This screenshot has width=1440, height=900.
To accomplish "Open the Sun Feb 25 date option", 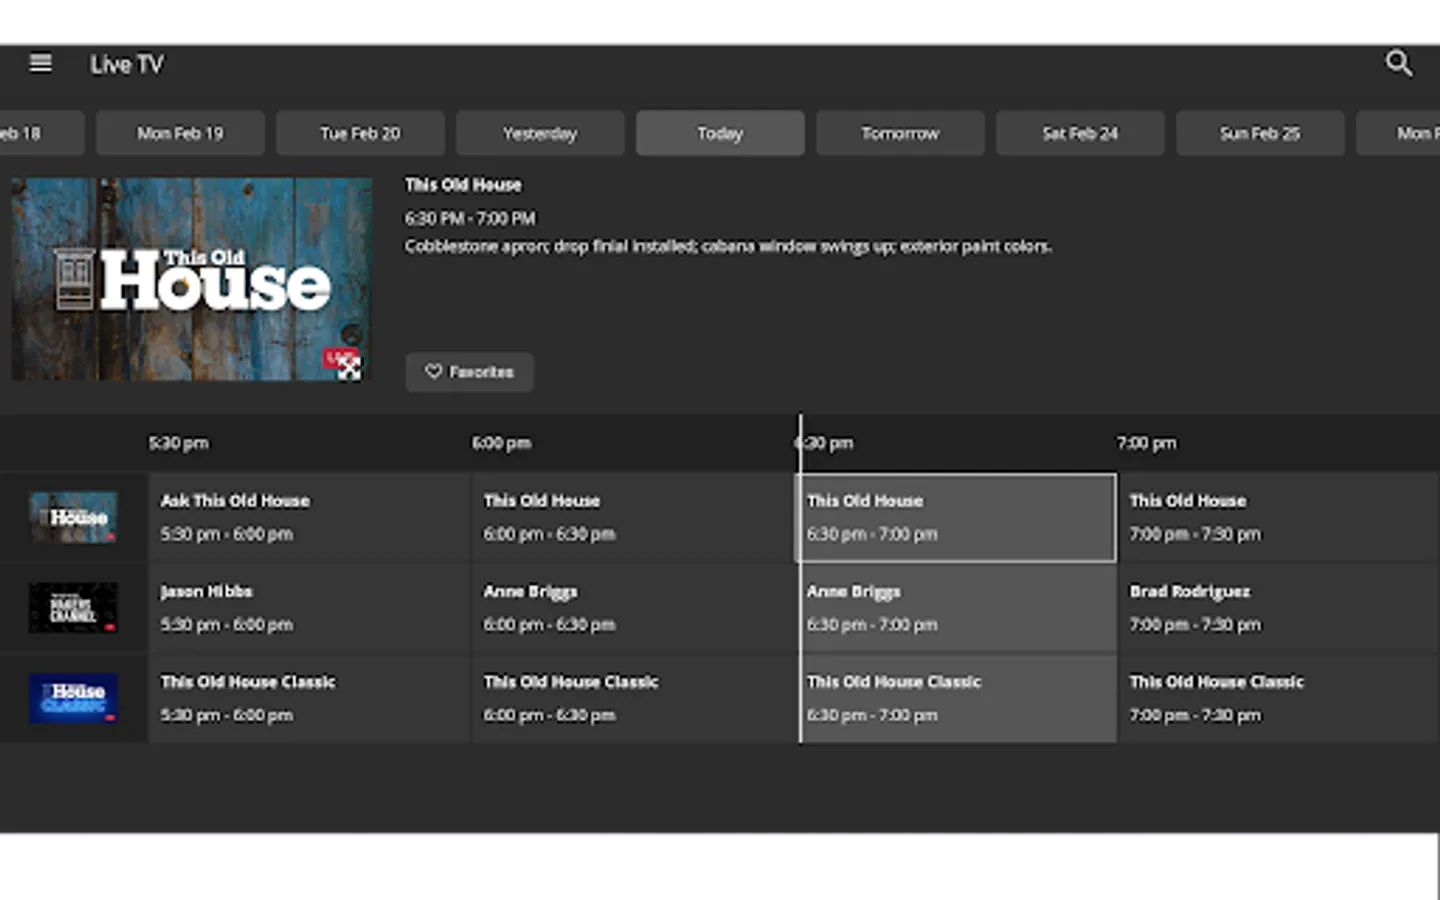I will point(1259,132).
